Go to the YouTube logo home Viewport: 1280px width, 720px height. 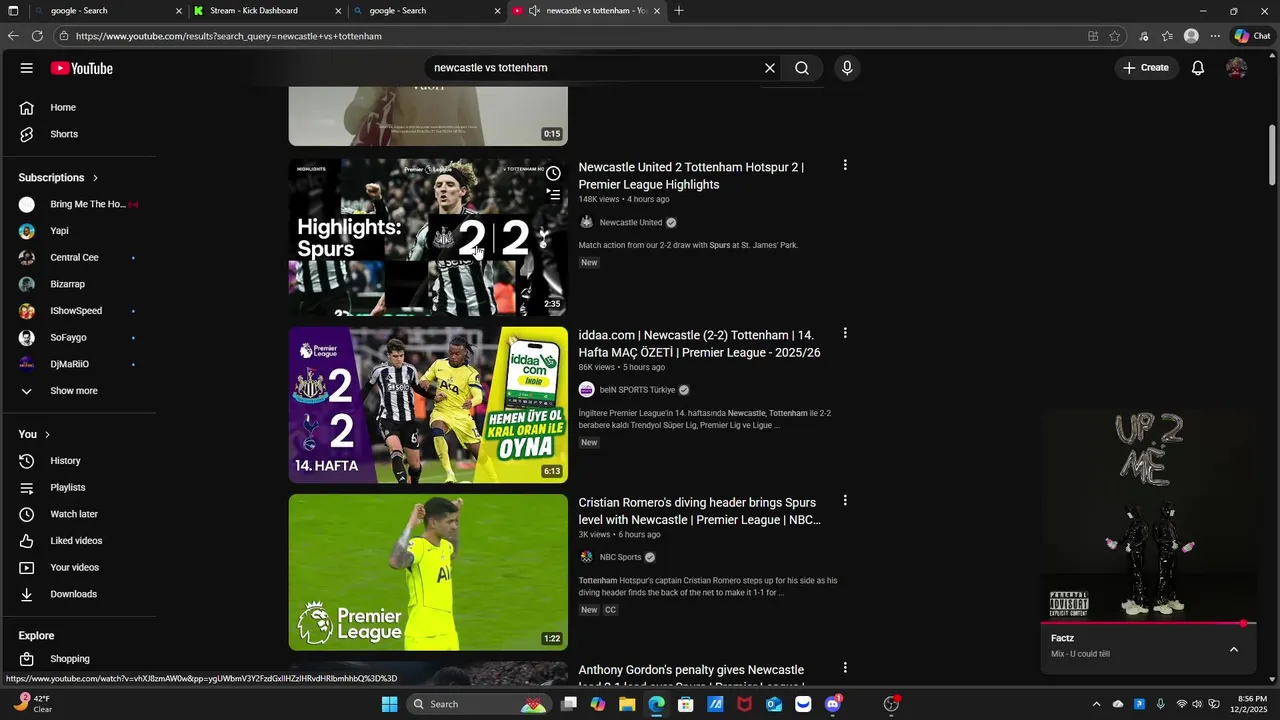pyautogui.click(x=82, y=68)
